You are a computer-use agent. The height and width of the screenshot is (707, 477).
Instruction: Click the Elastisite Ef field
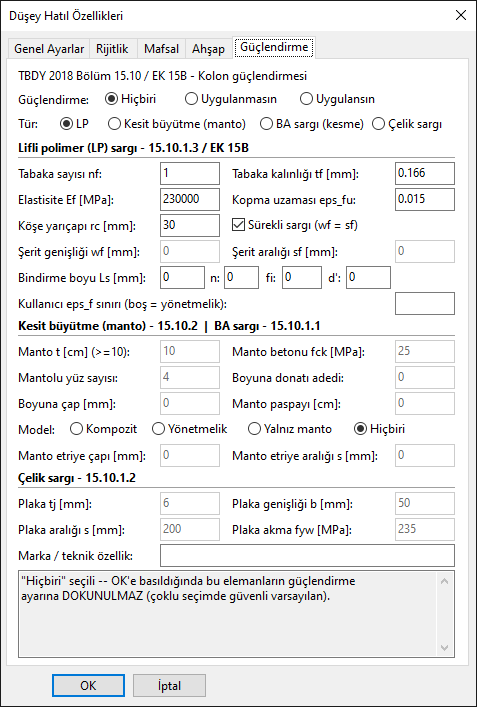pyautogui.click(x=190, y=199)
